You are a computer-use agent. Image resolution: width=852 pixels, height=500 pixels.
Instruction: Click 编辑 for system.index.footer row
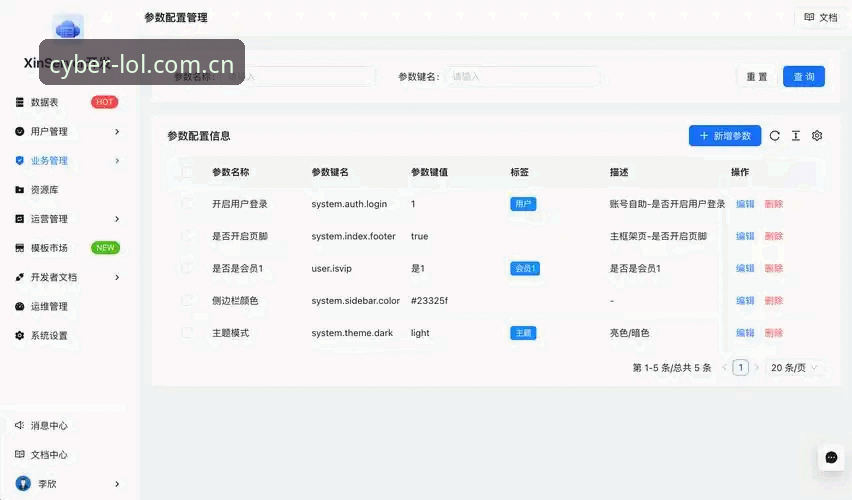coord(745,236)
